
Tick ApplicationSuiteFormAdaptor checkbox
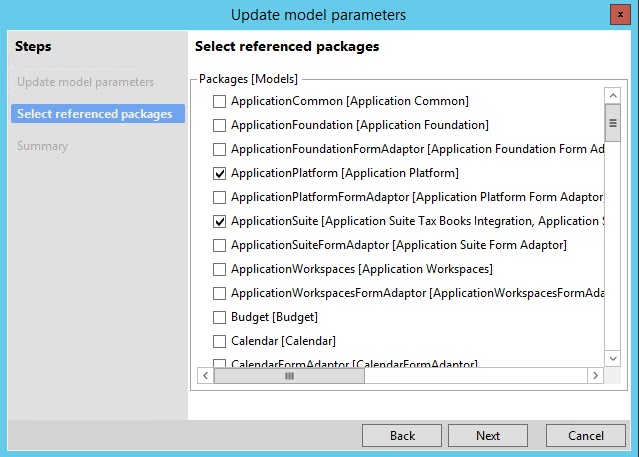[x=220, y=245]
